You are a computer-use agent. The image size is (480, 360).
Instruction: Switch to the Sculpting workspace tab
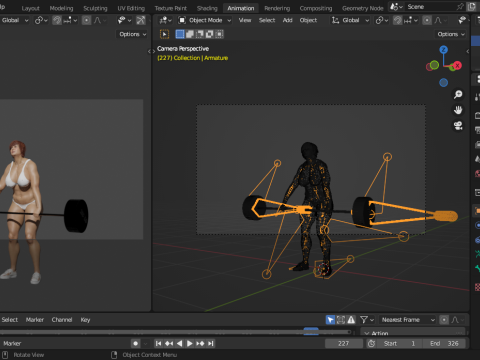(x=95, y=8)
